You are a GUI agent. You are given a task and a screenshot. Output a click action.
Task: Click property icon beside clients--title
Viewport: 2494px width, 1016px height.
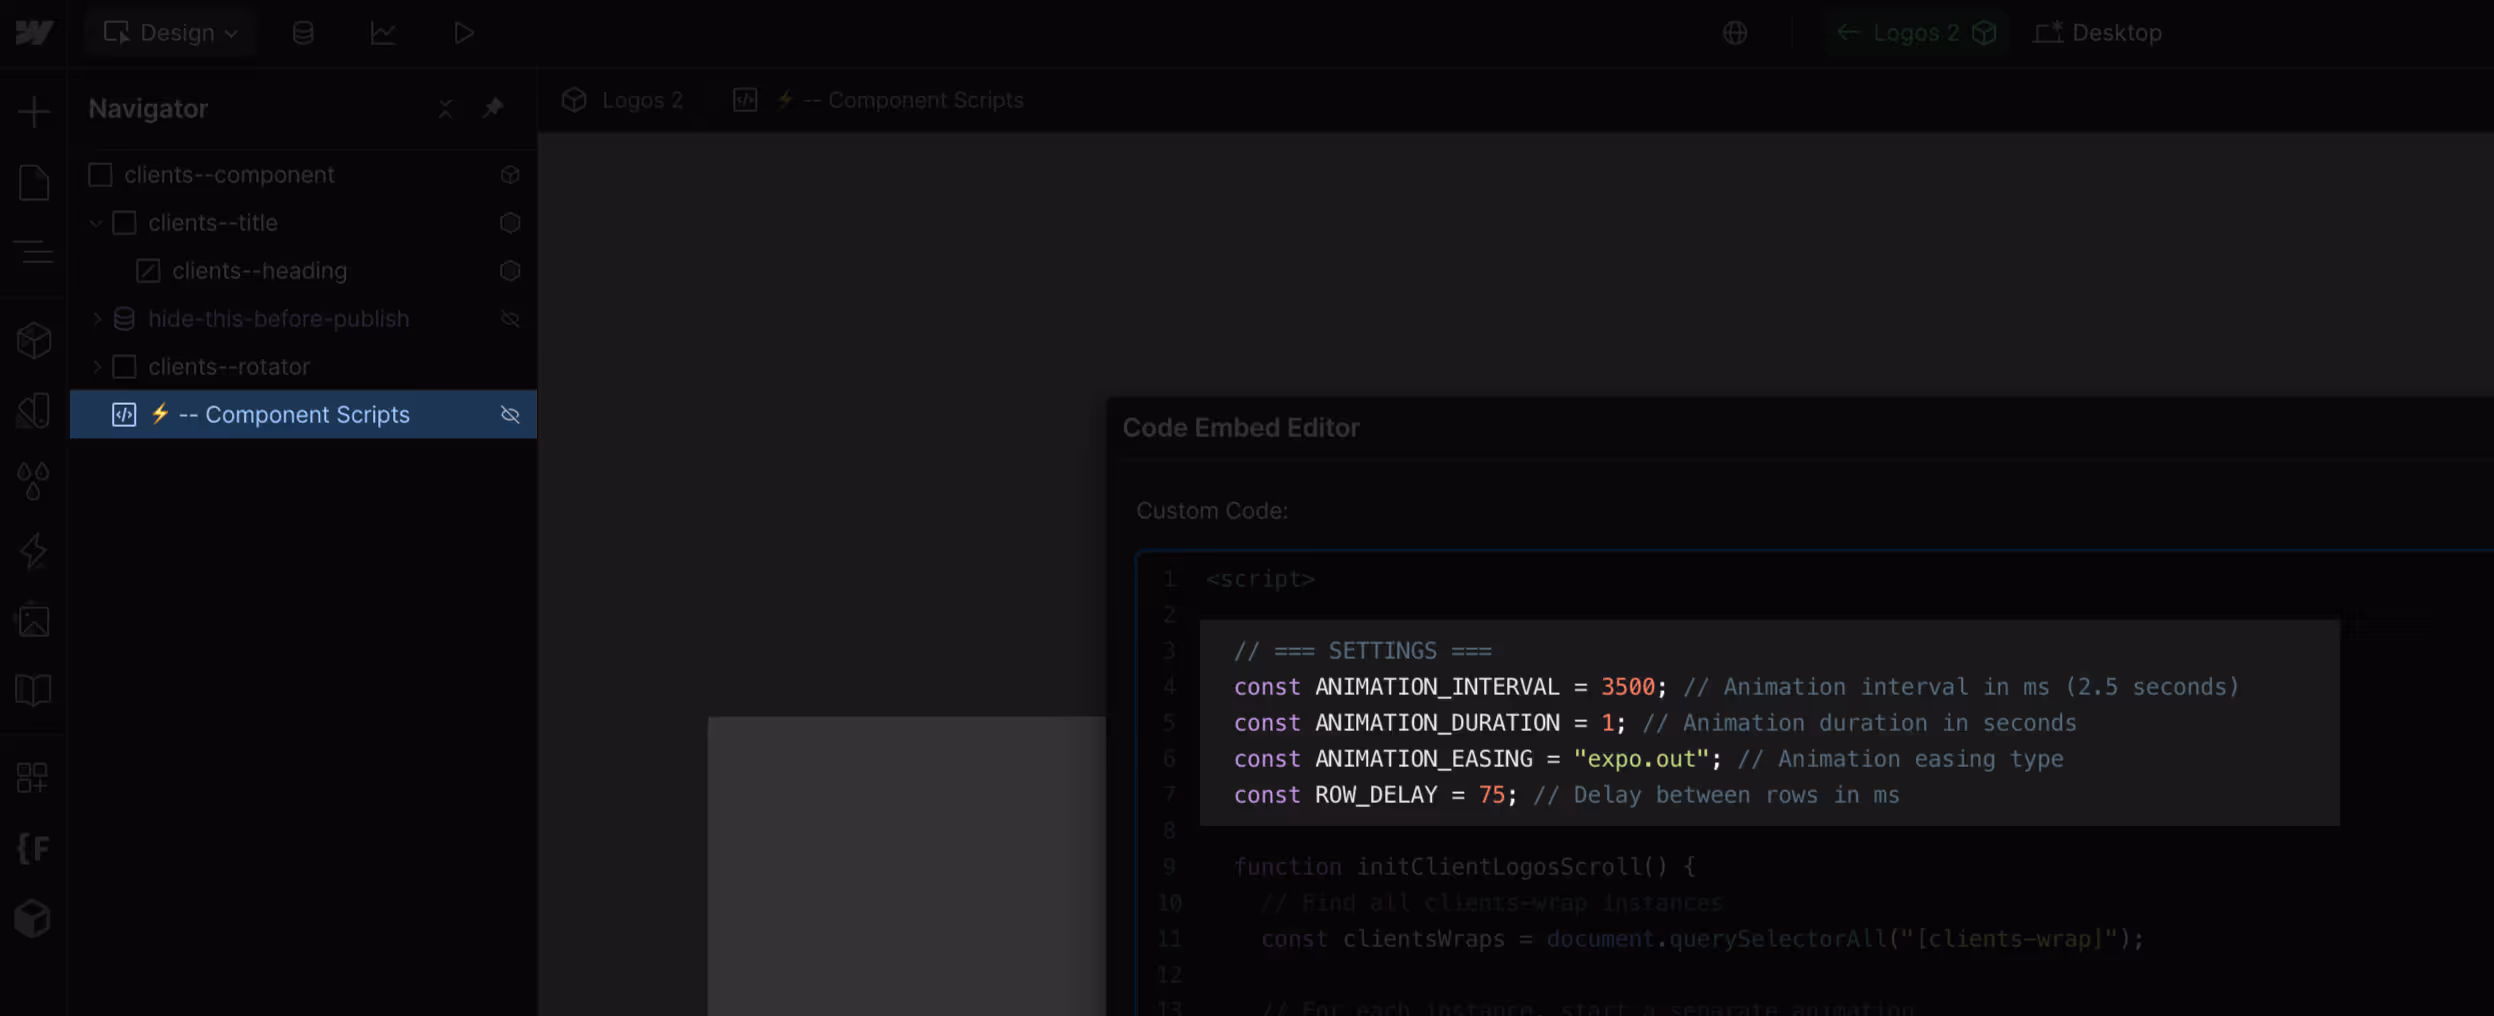coord(510,223)
